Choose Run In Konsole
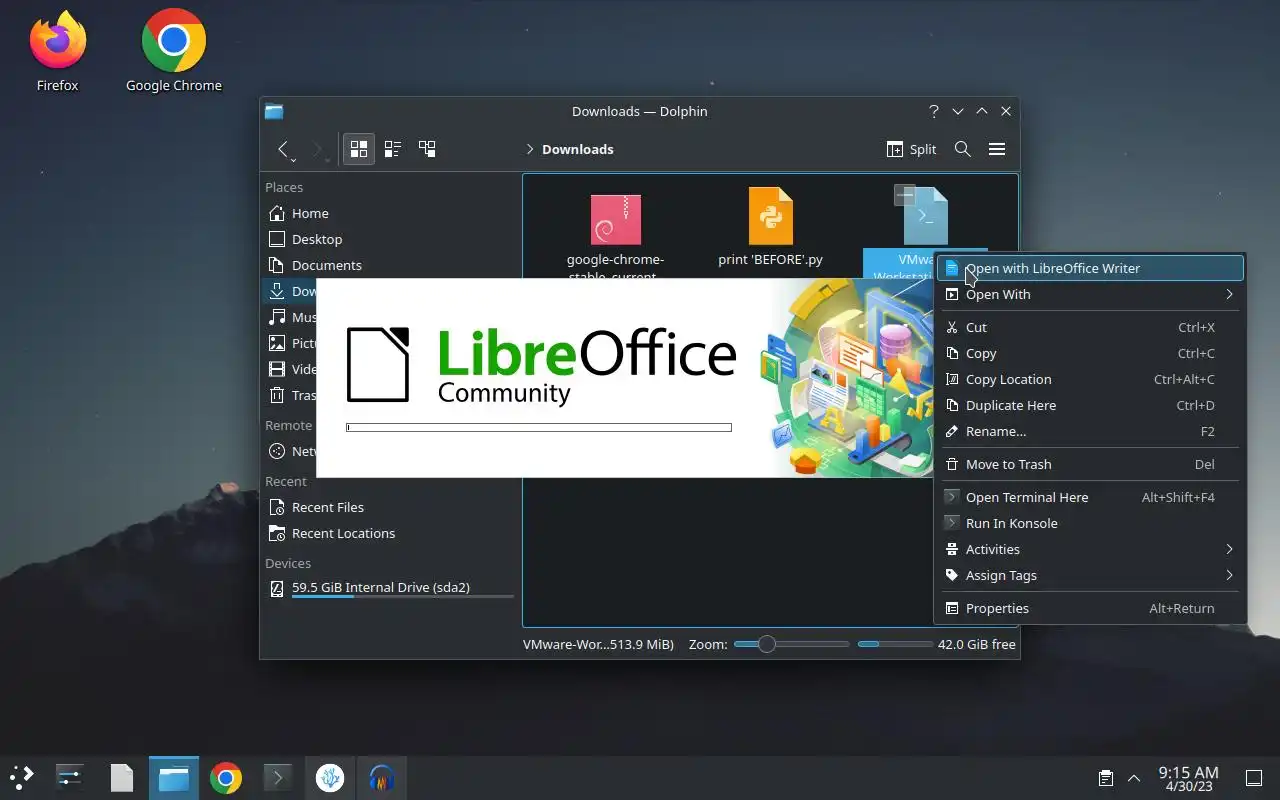Viewport: 1280px width, 800px height. 1090,523
